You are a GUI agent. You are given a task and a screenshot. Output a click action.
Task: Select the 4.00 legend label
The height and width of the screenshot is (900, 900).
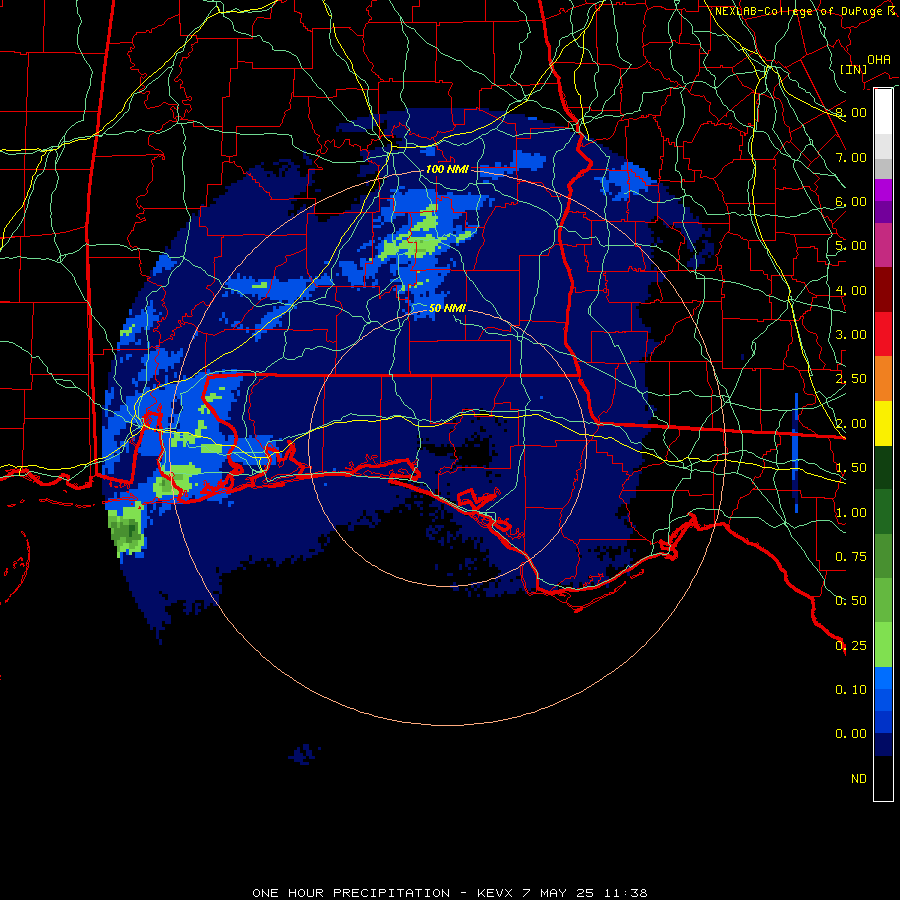(851, 290)
